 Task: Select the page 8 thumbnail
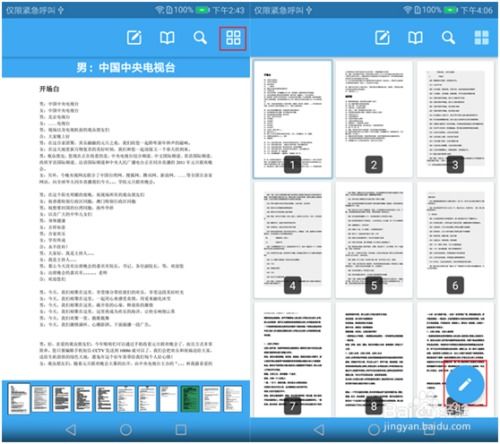[374, 359]
